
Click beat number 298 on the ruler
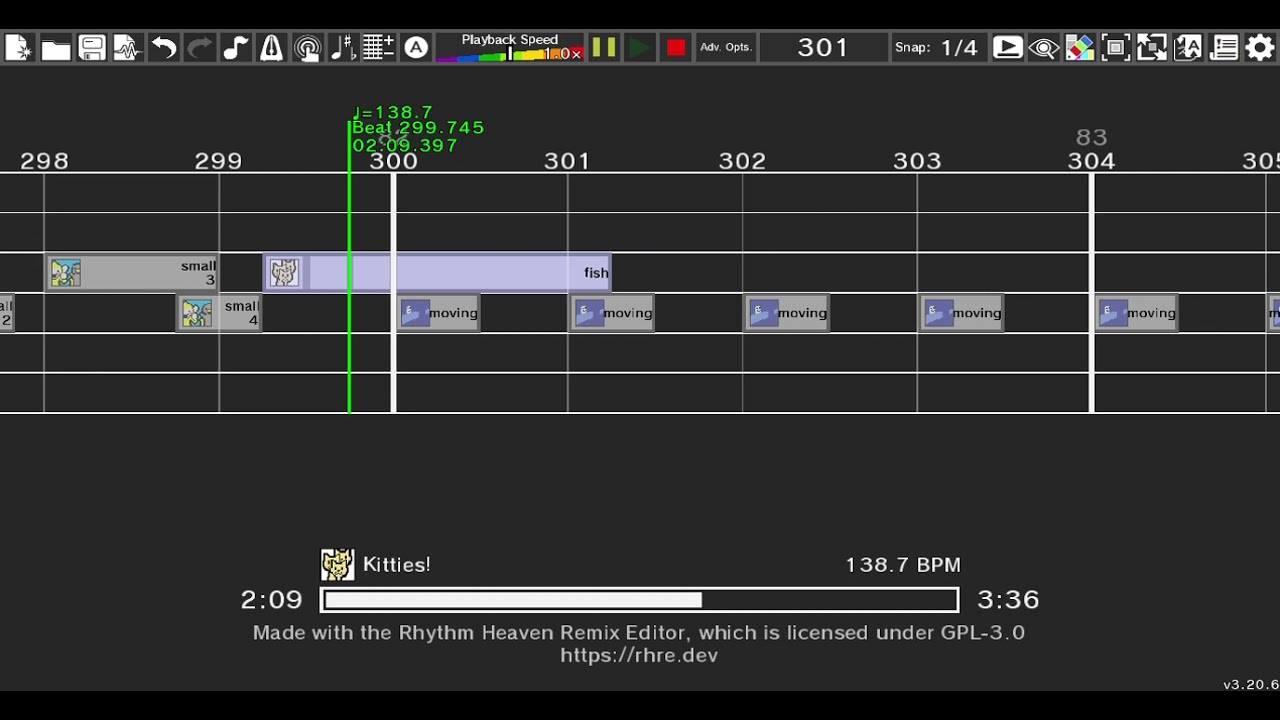[44, 161]
